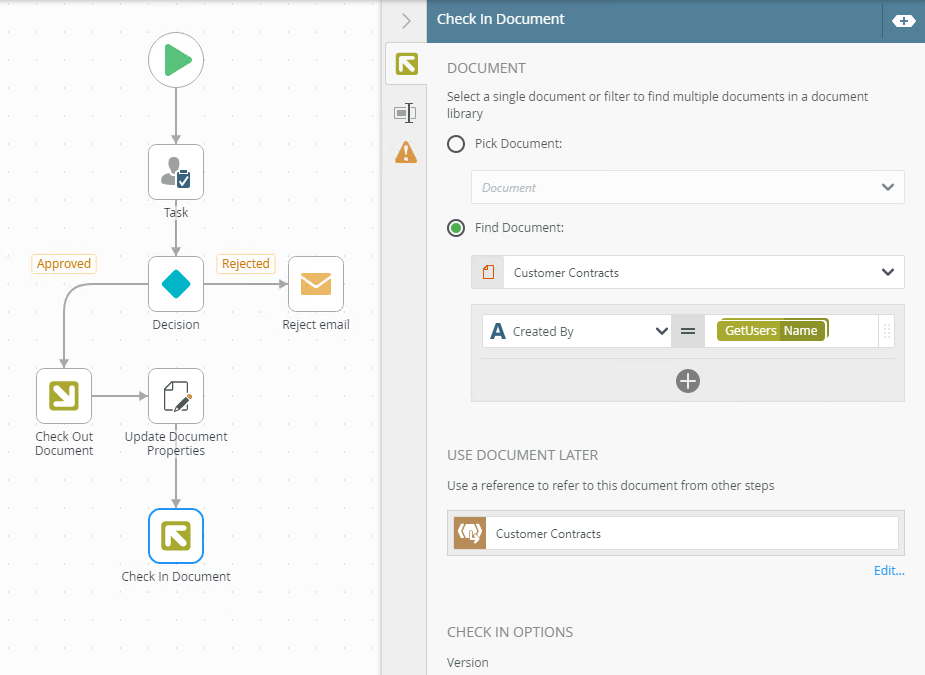Viewport: 925px width, 675px height.
Task: Click the Update Document Properties label
Action: coord(176,444)
